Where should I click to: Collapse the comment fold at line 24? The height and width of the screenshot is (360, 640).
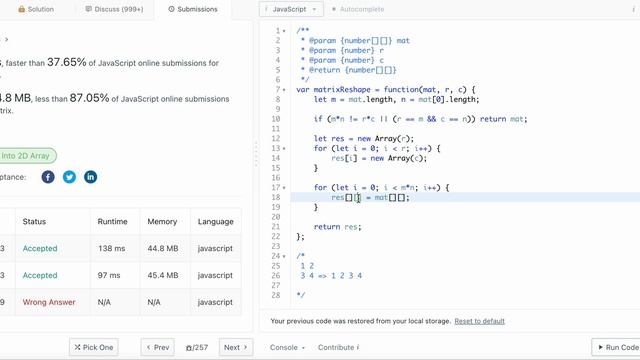(x=284, y=256)
